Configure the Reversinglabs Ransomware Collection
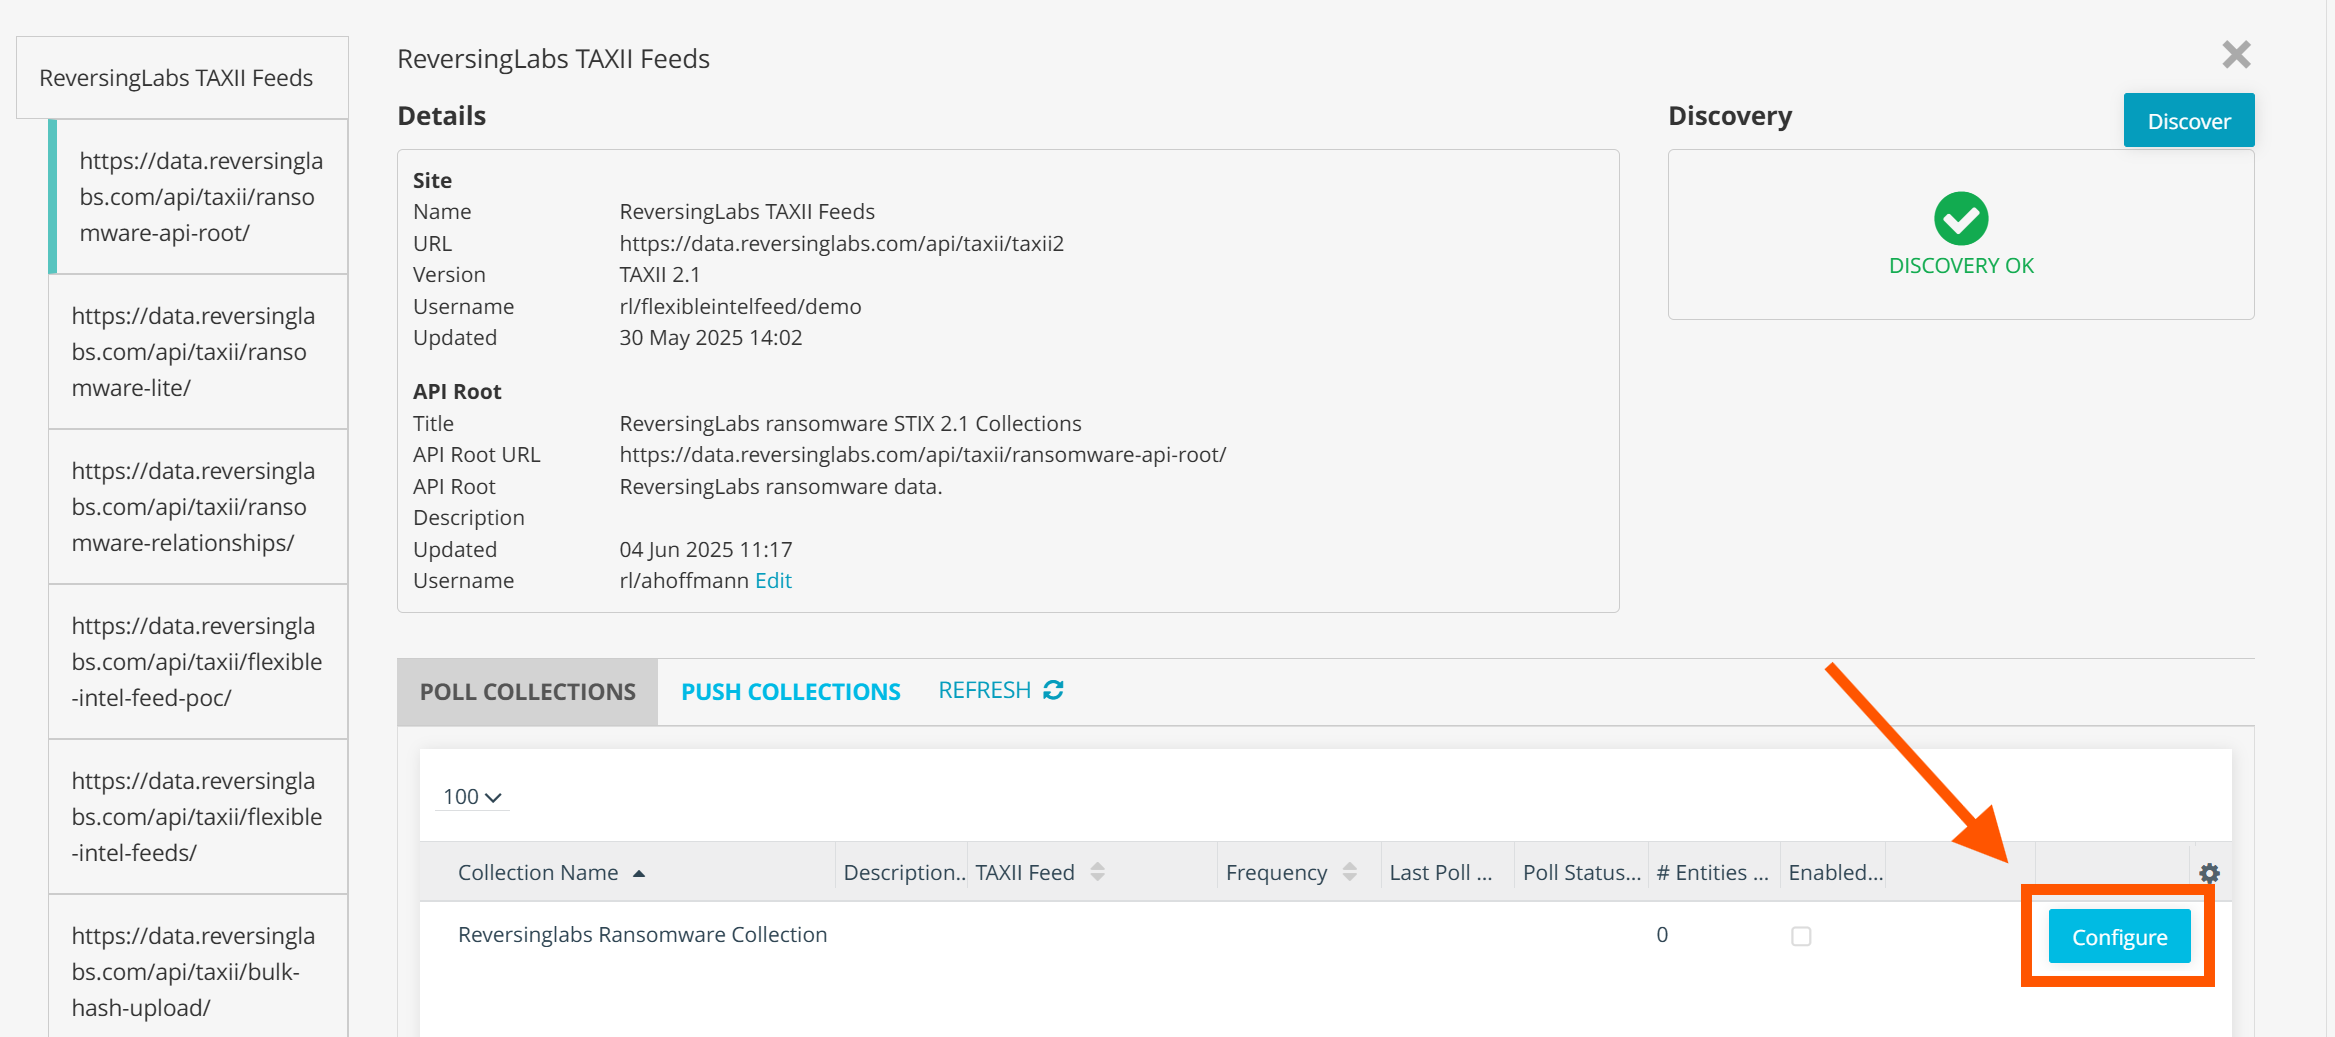 coord(2119,937)
